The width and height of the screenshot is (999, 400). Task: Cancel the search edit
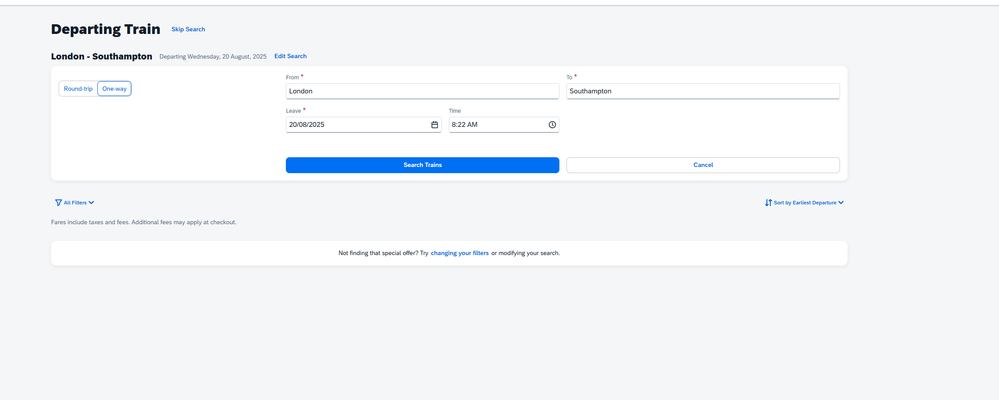click(x=703, y=165)
